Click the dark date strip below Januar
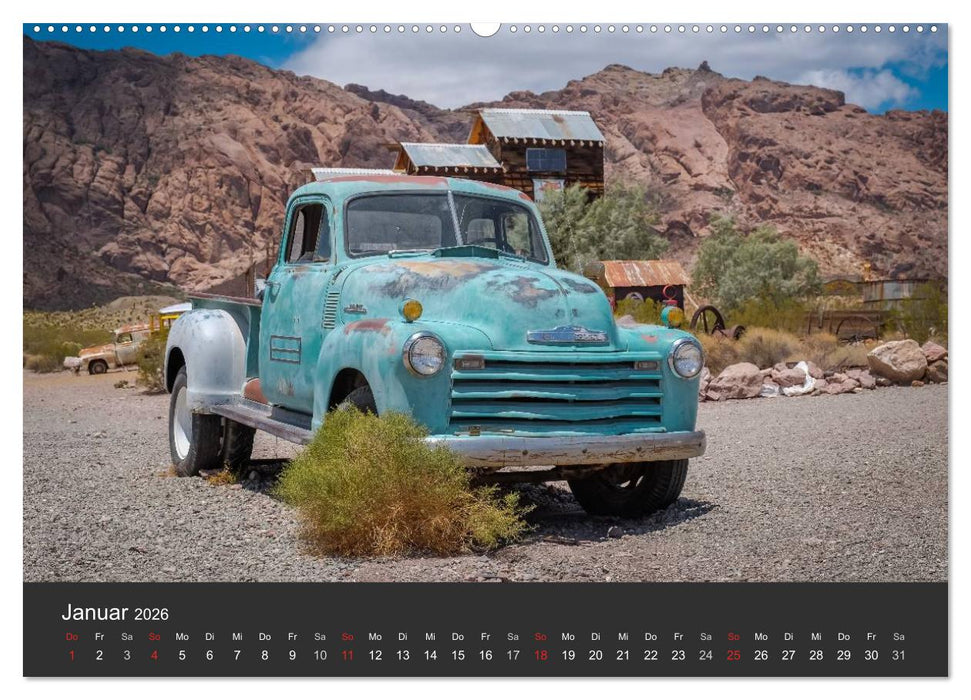Viewport: 971px width, 700px height. click(x=485, y=645)
